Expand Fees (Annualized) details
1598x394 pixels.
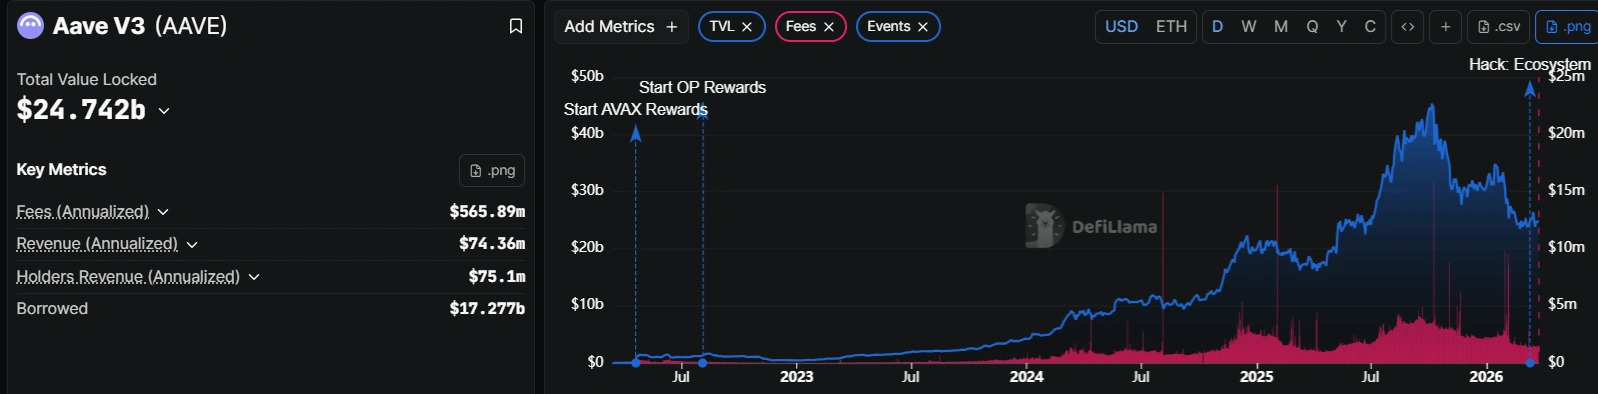coord(163,212)
